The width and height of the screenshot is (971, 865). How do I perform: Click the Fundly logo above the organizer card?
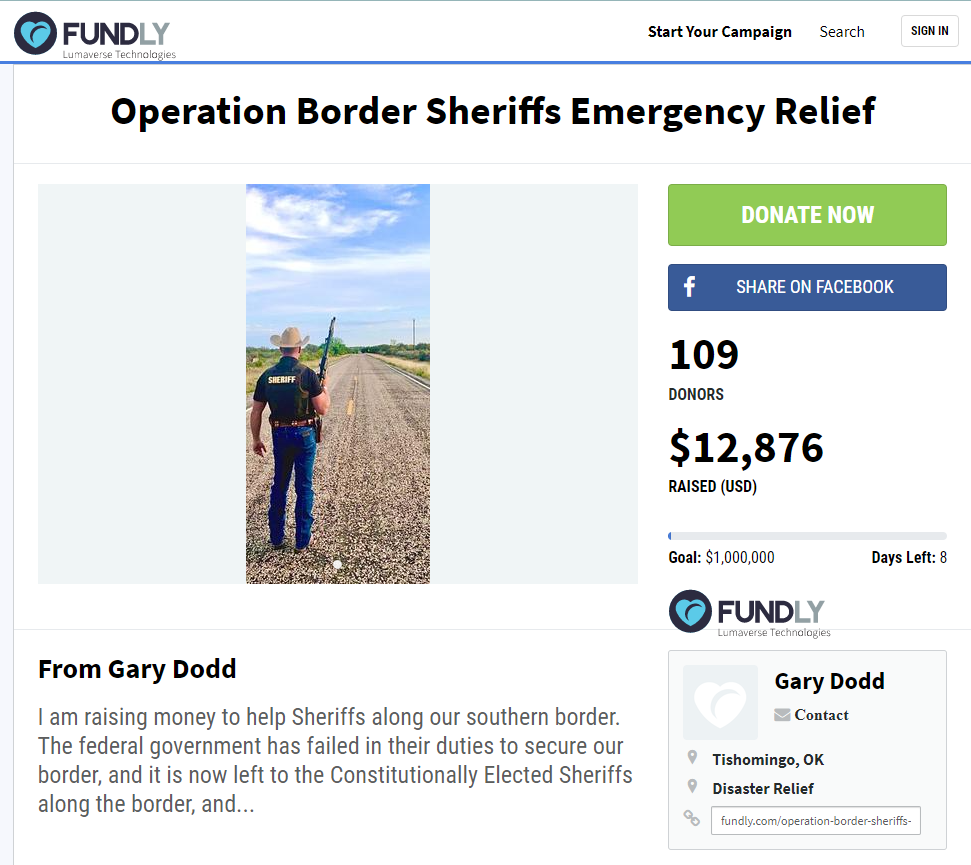coord(750,614)
